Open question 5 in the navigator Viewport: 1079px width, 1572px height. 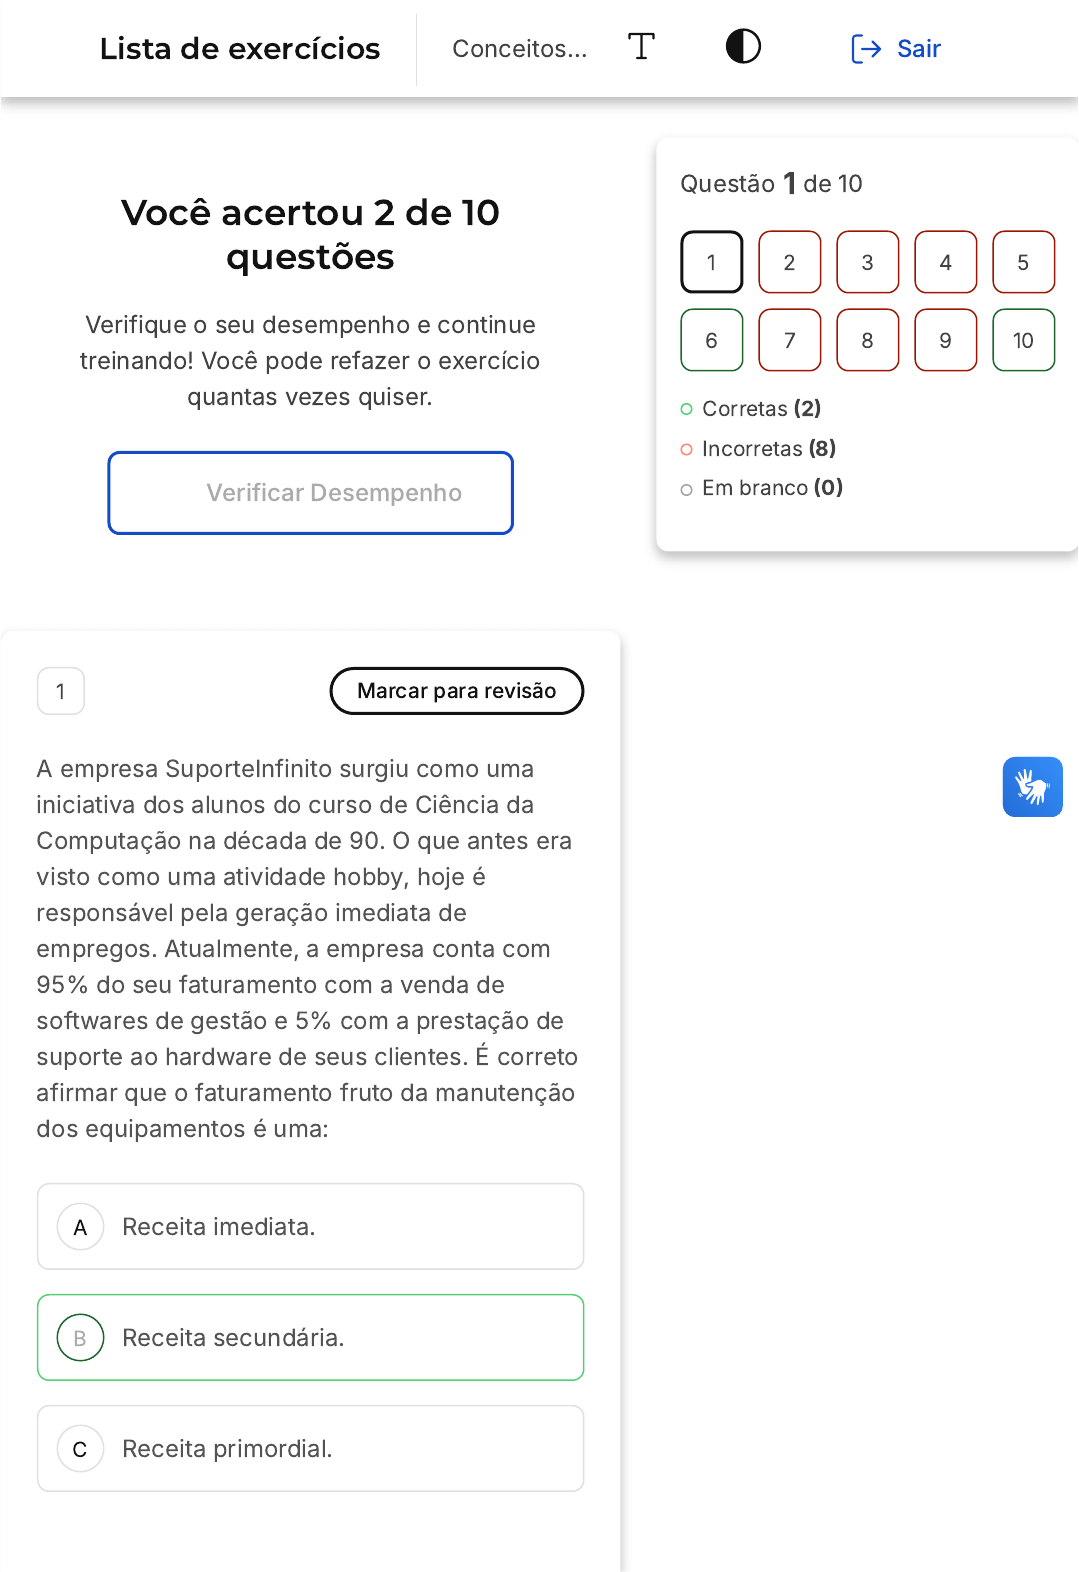click(x=1023, y=262)
